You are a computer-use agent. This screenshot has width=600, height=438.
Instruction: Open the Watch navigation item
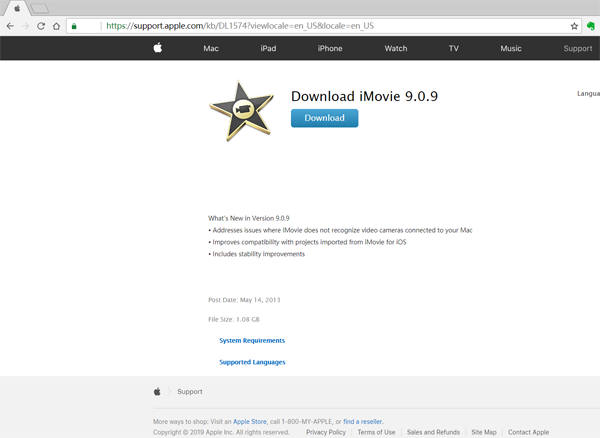pos(396,48)
